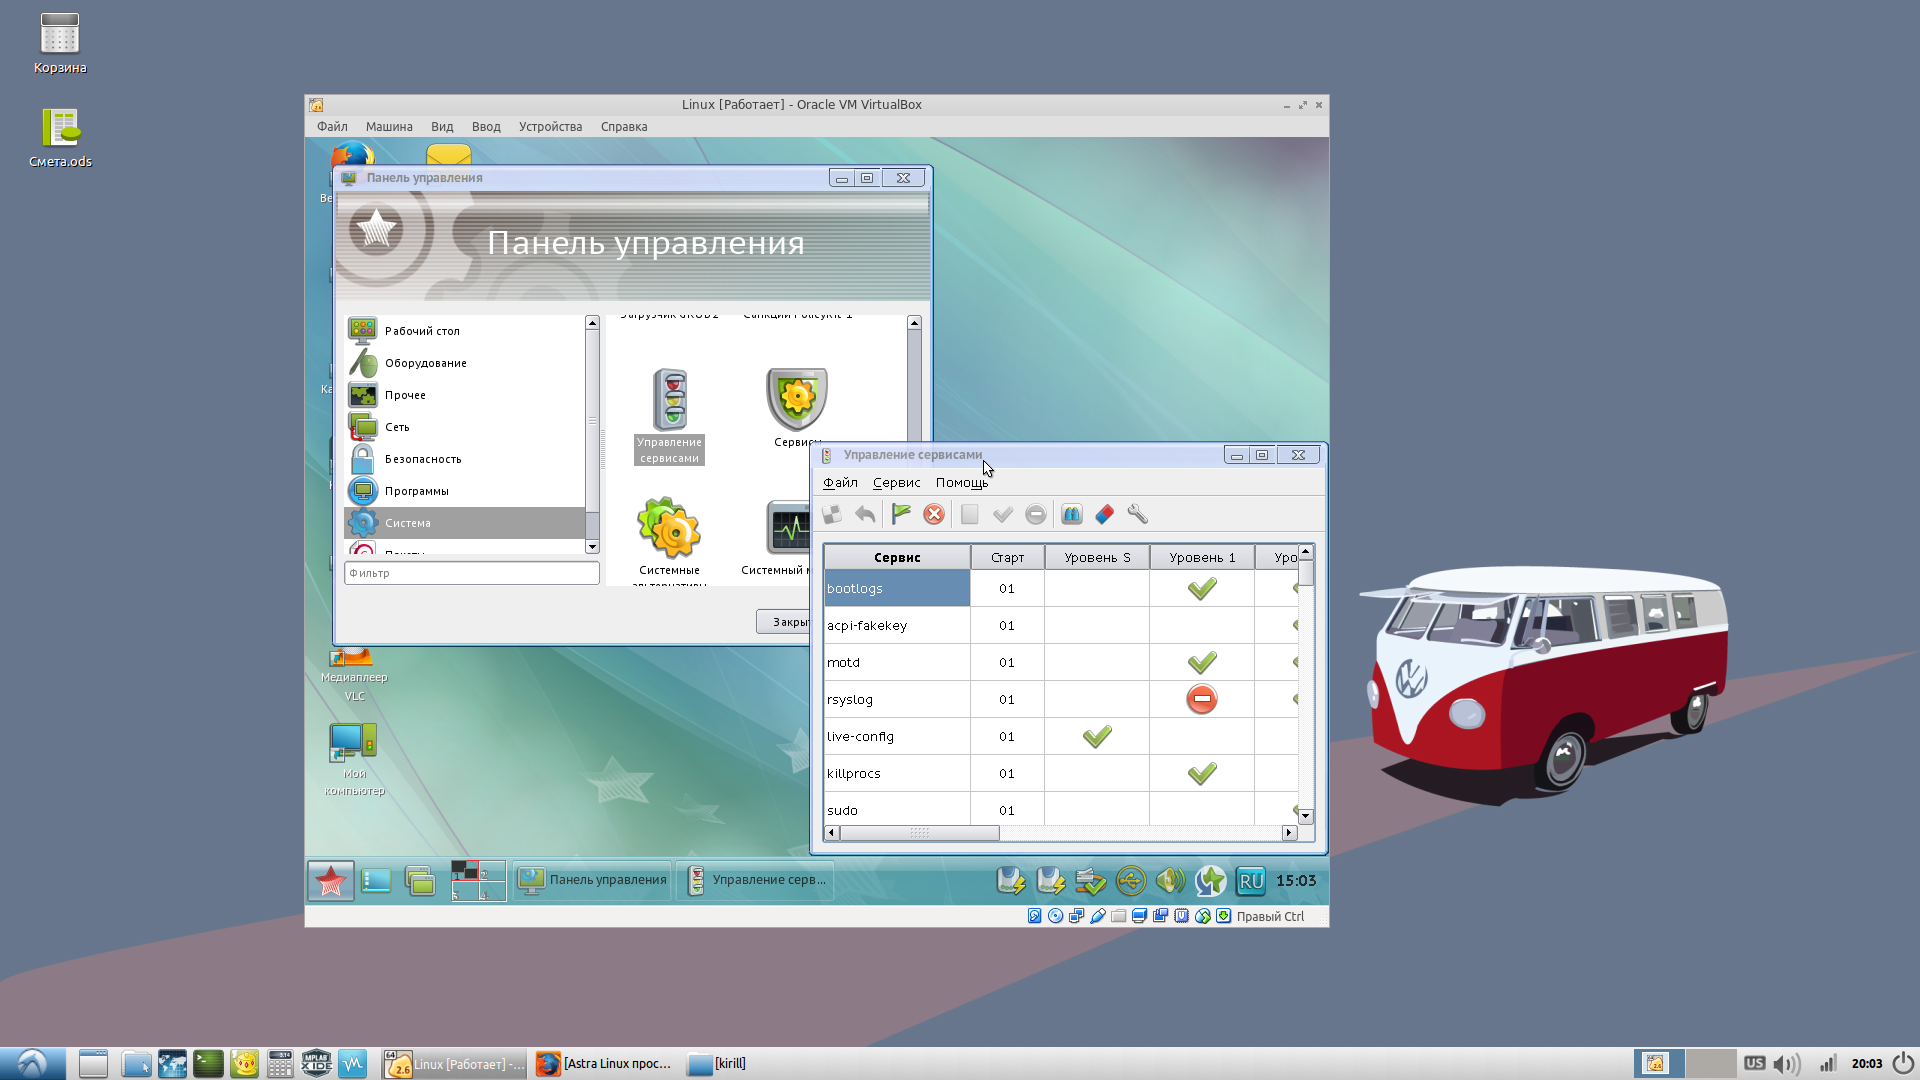Select Сеть category in control panel

coord(465,427)
